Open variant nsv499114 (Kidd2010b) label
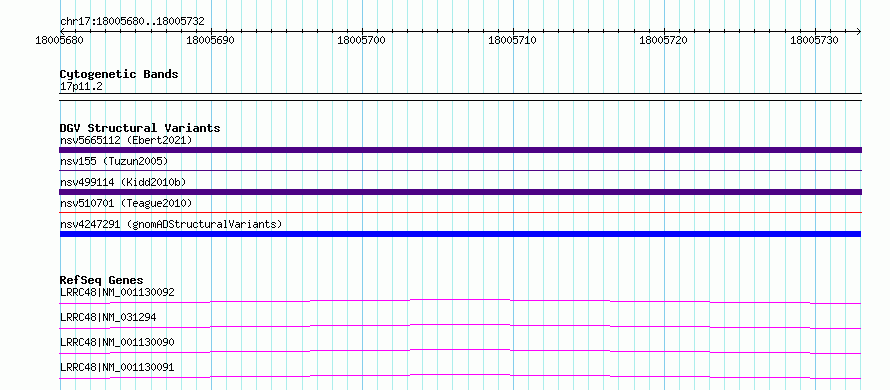 [123, 182]
